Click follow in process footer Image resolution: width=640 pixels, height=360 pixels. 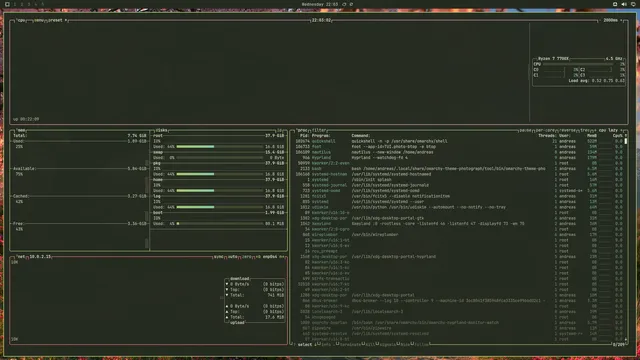(x=421, y=344)
